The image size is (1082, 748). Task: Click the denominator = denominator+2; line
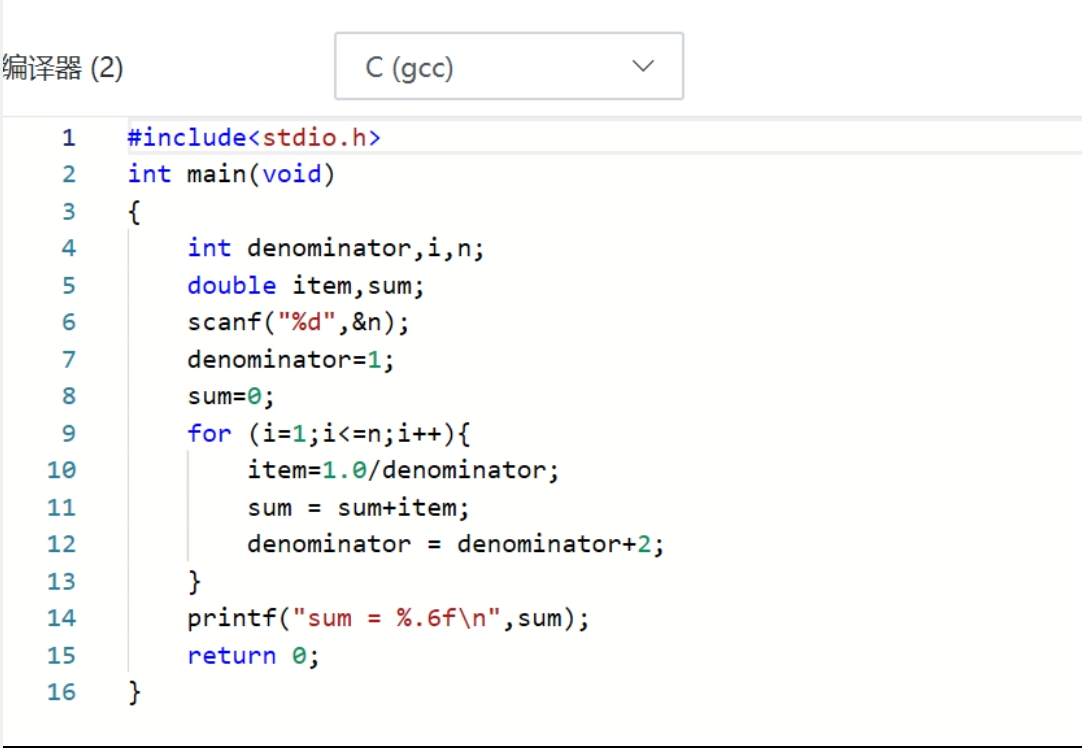455,544
